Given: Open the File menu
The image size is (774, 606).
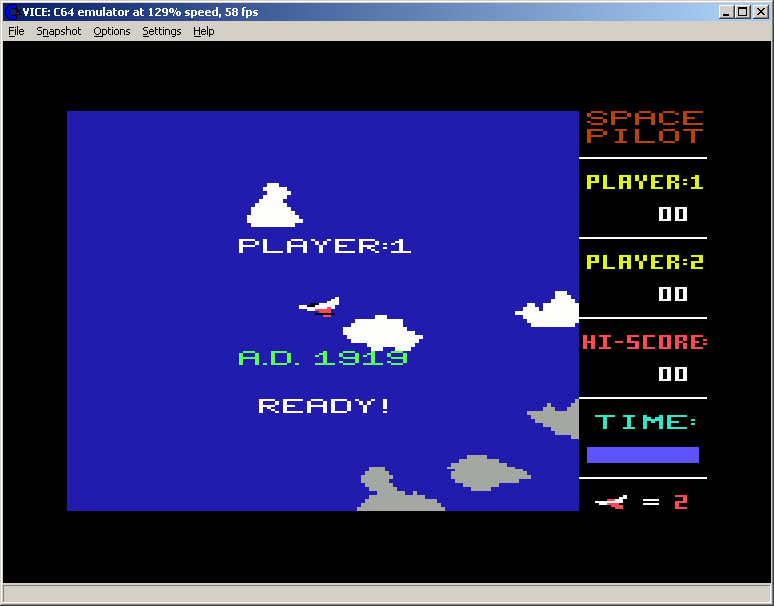Looking at the screenshot, I should (16, 31).
